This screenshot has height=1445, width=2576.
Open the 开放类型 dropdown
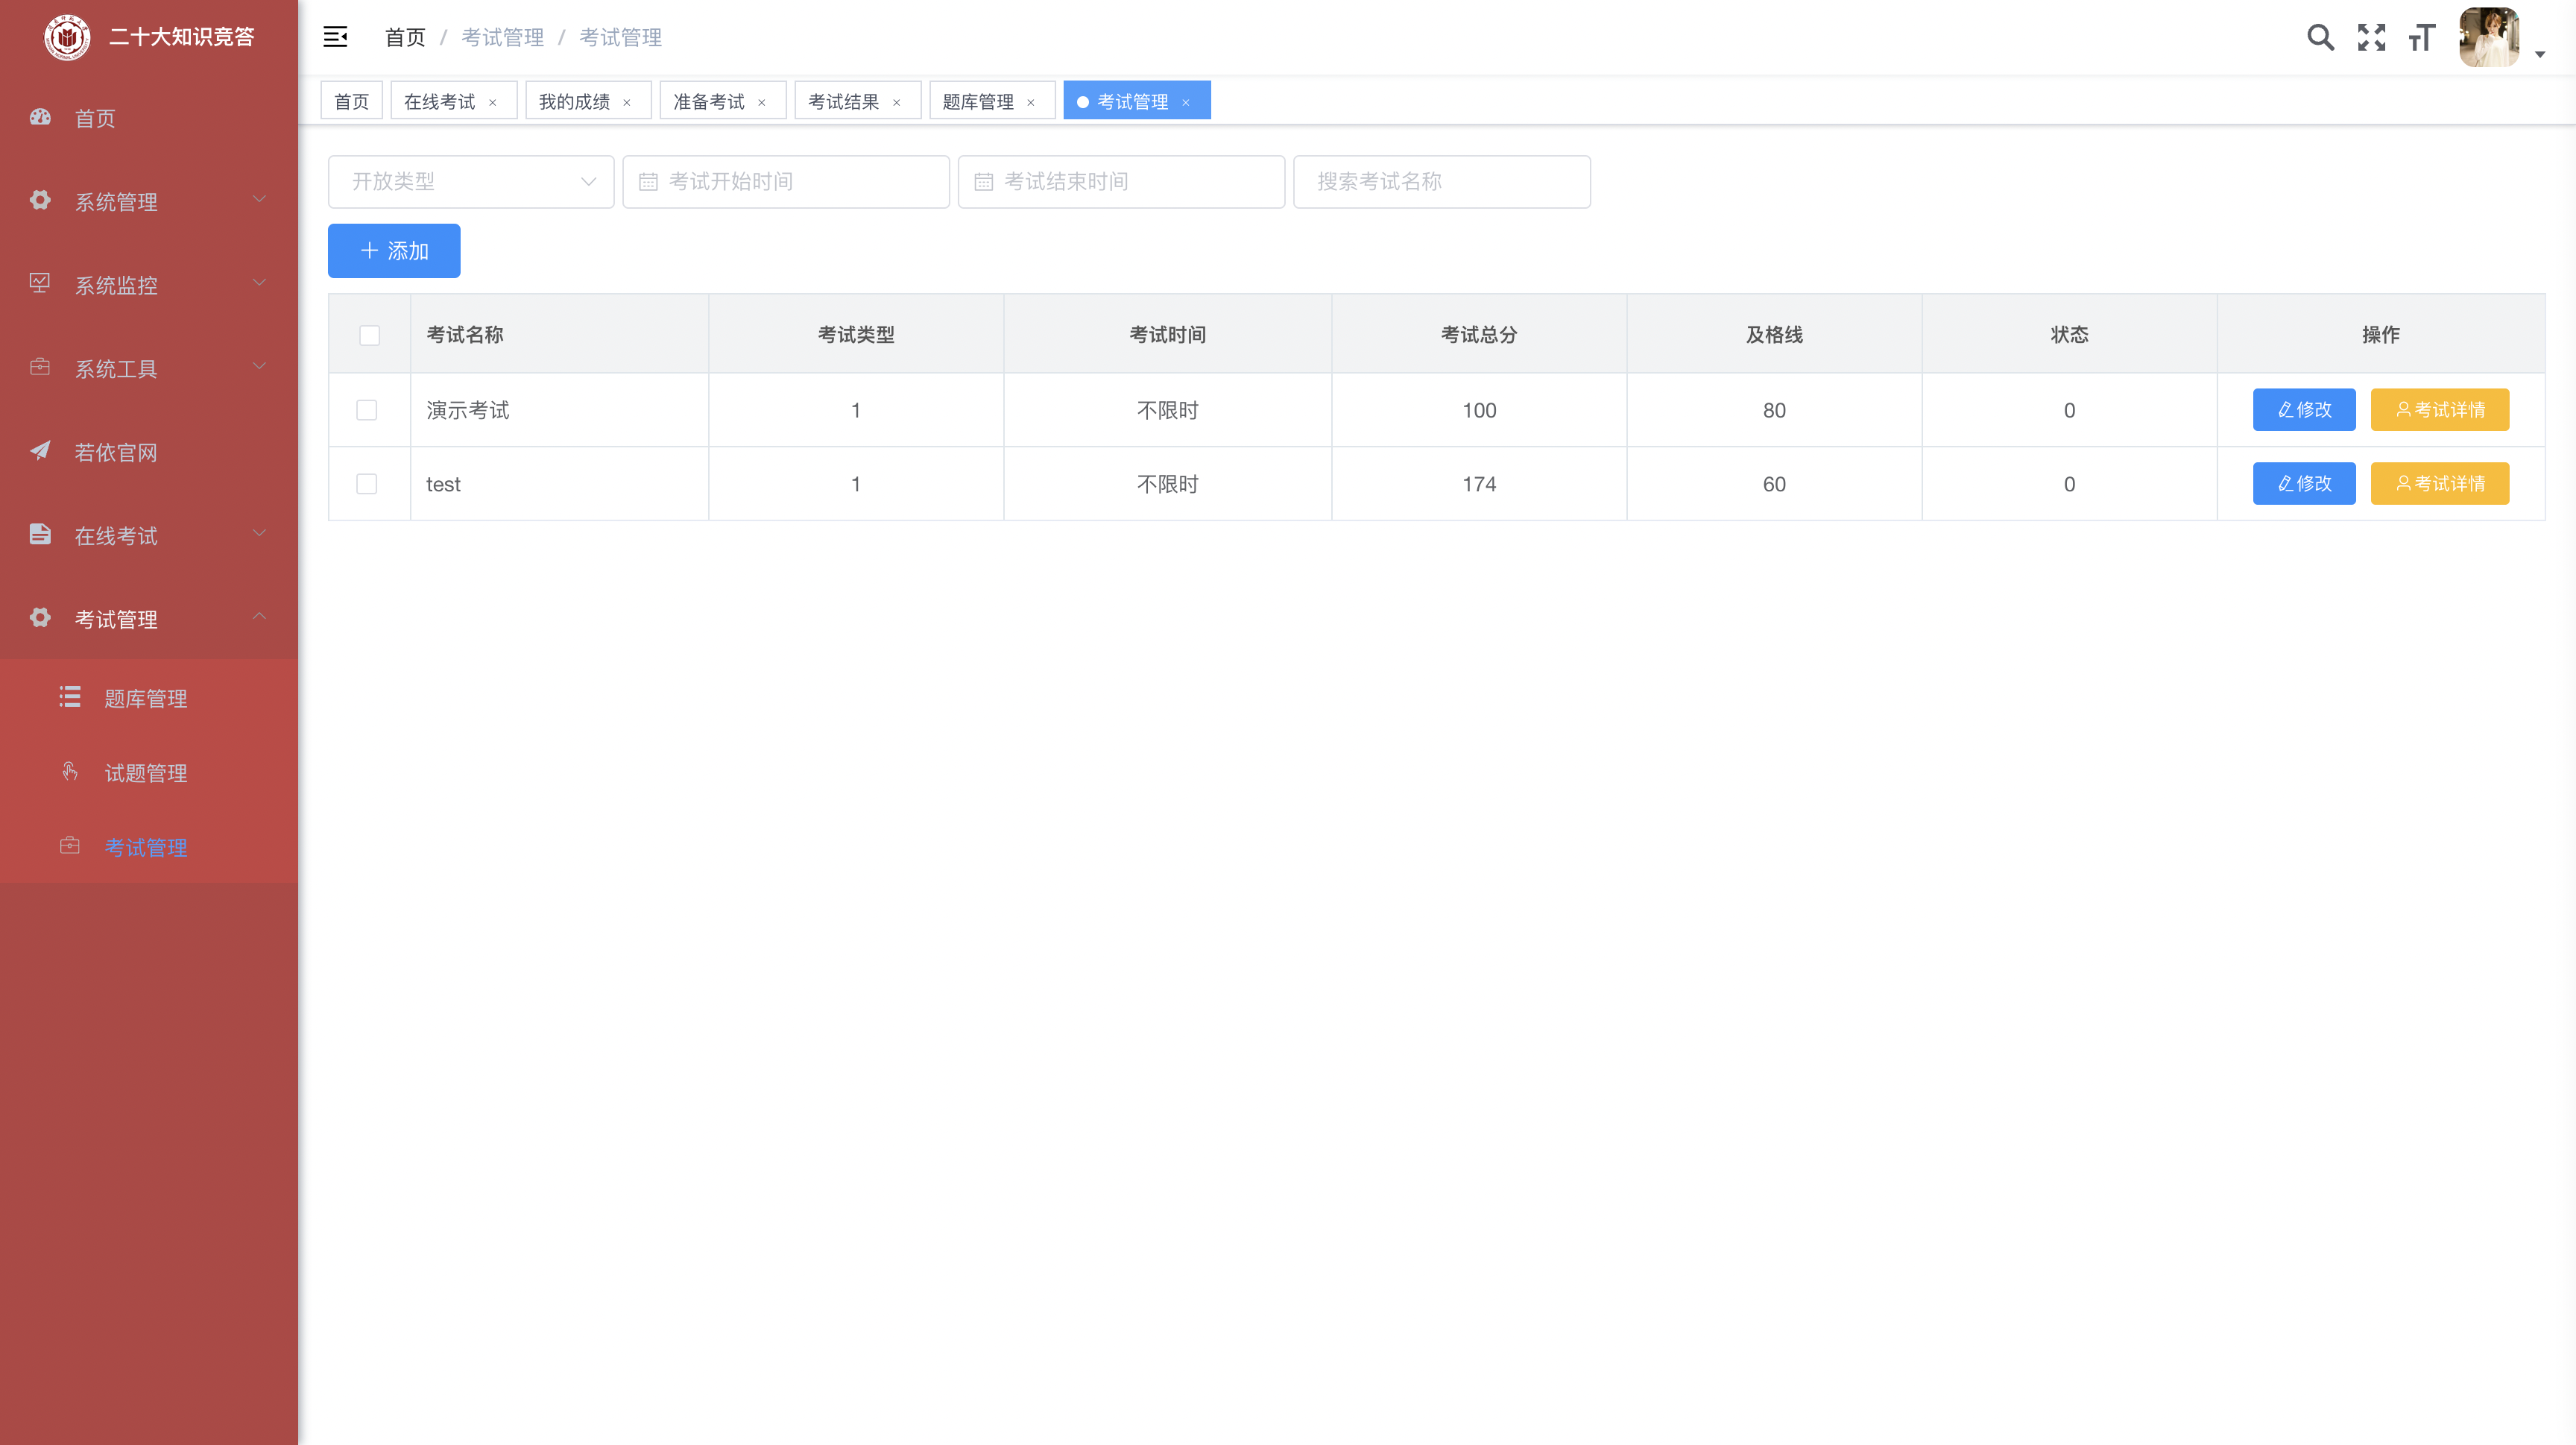point(470,182)
